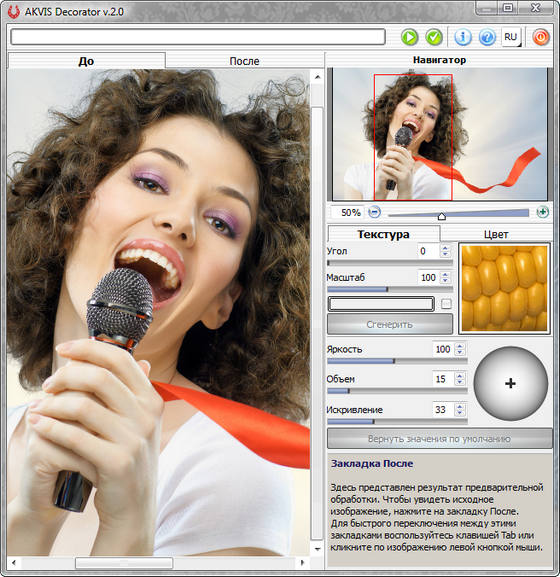Open program info via blue 'i' icon

click(x=462, y=37)
